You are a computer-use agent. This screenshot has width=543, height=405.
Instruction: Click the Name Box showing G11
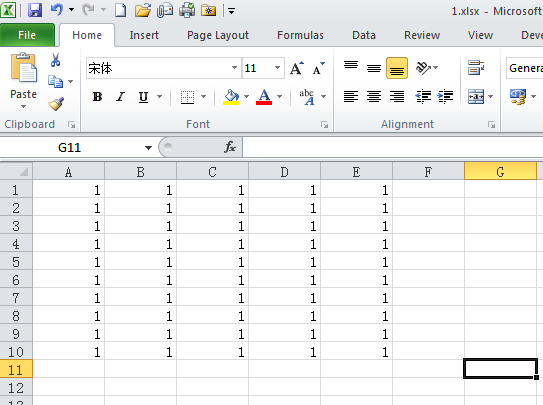coord(69,147)
